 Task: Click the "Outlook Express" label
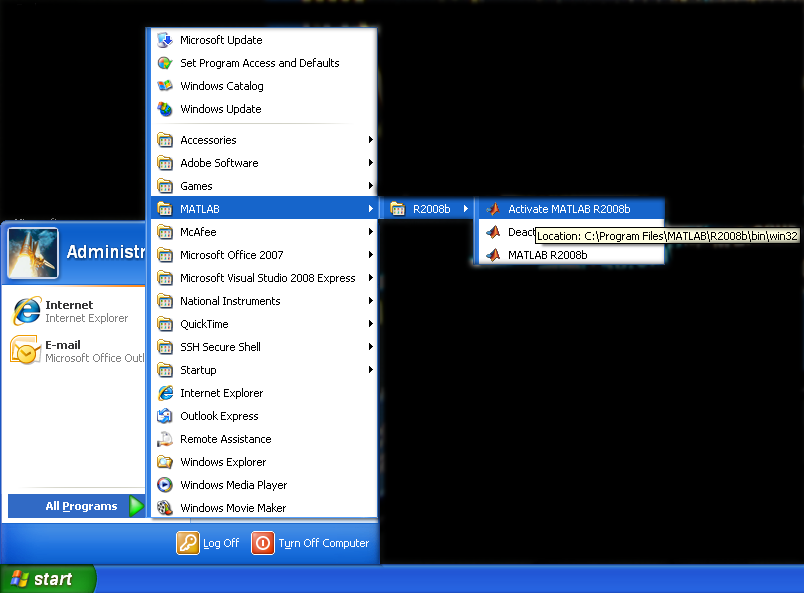click(219, 416)
